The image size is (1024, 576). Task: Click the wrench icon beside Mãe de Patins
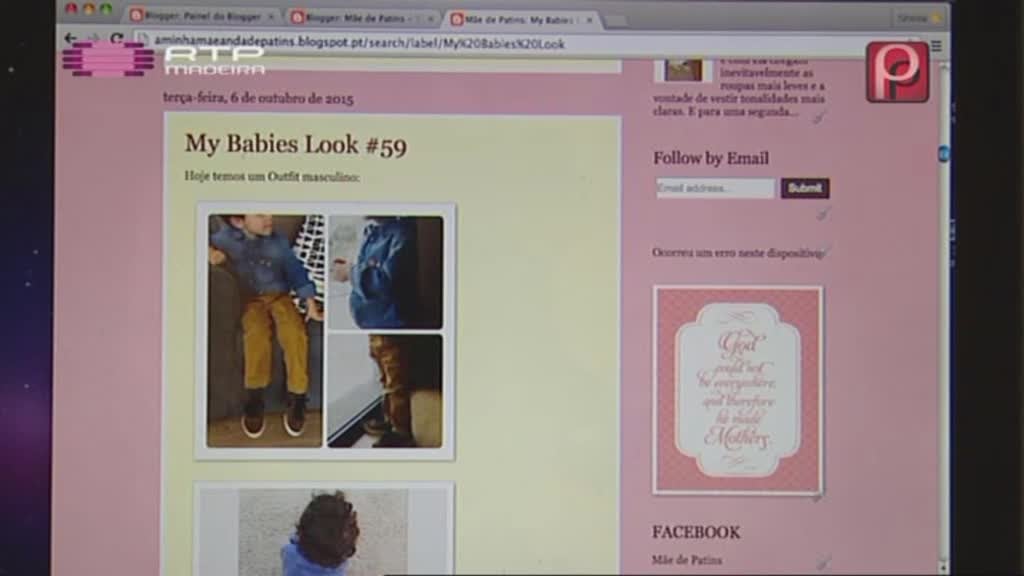[820, 563]
